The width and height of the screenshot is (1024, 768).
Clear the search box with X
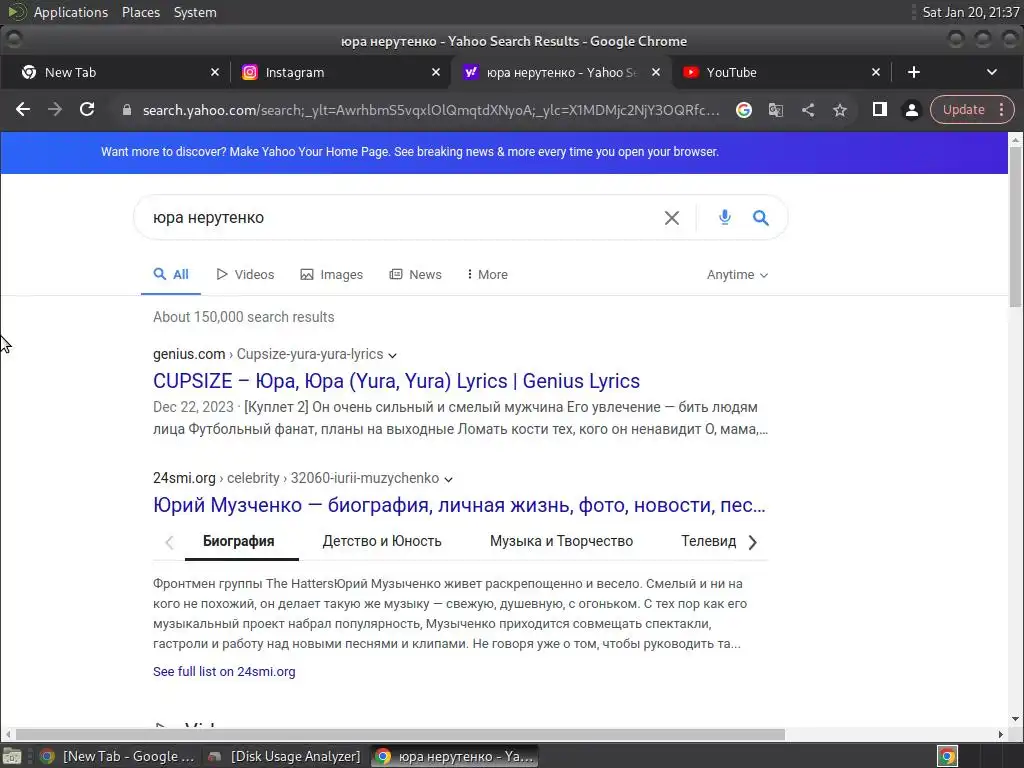(x=671, y=218)
